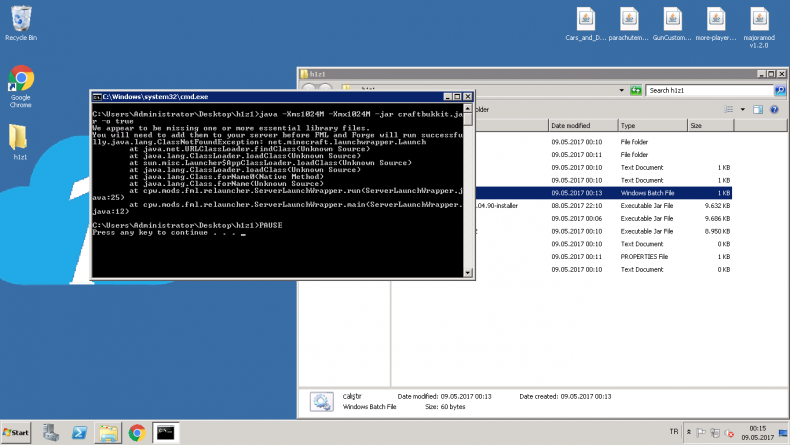Sort by Type column header
The width and height of the screenshot is (790, 445).
pos(652,125)
